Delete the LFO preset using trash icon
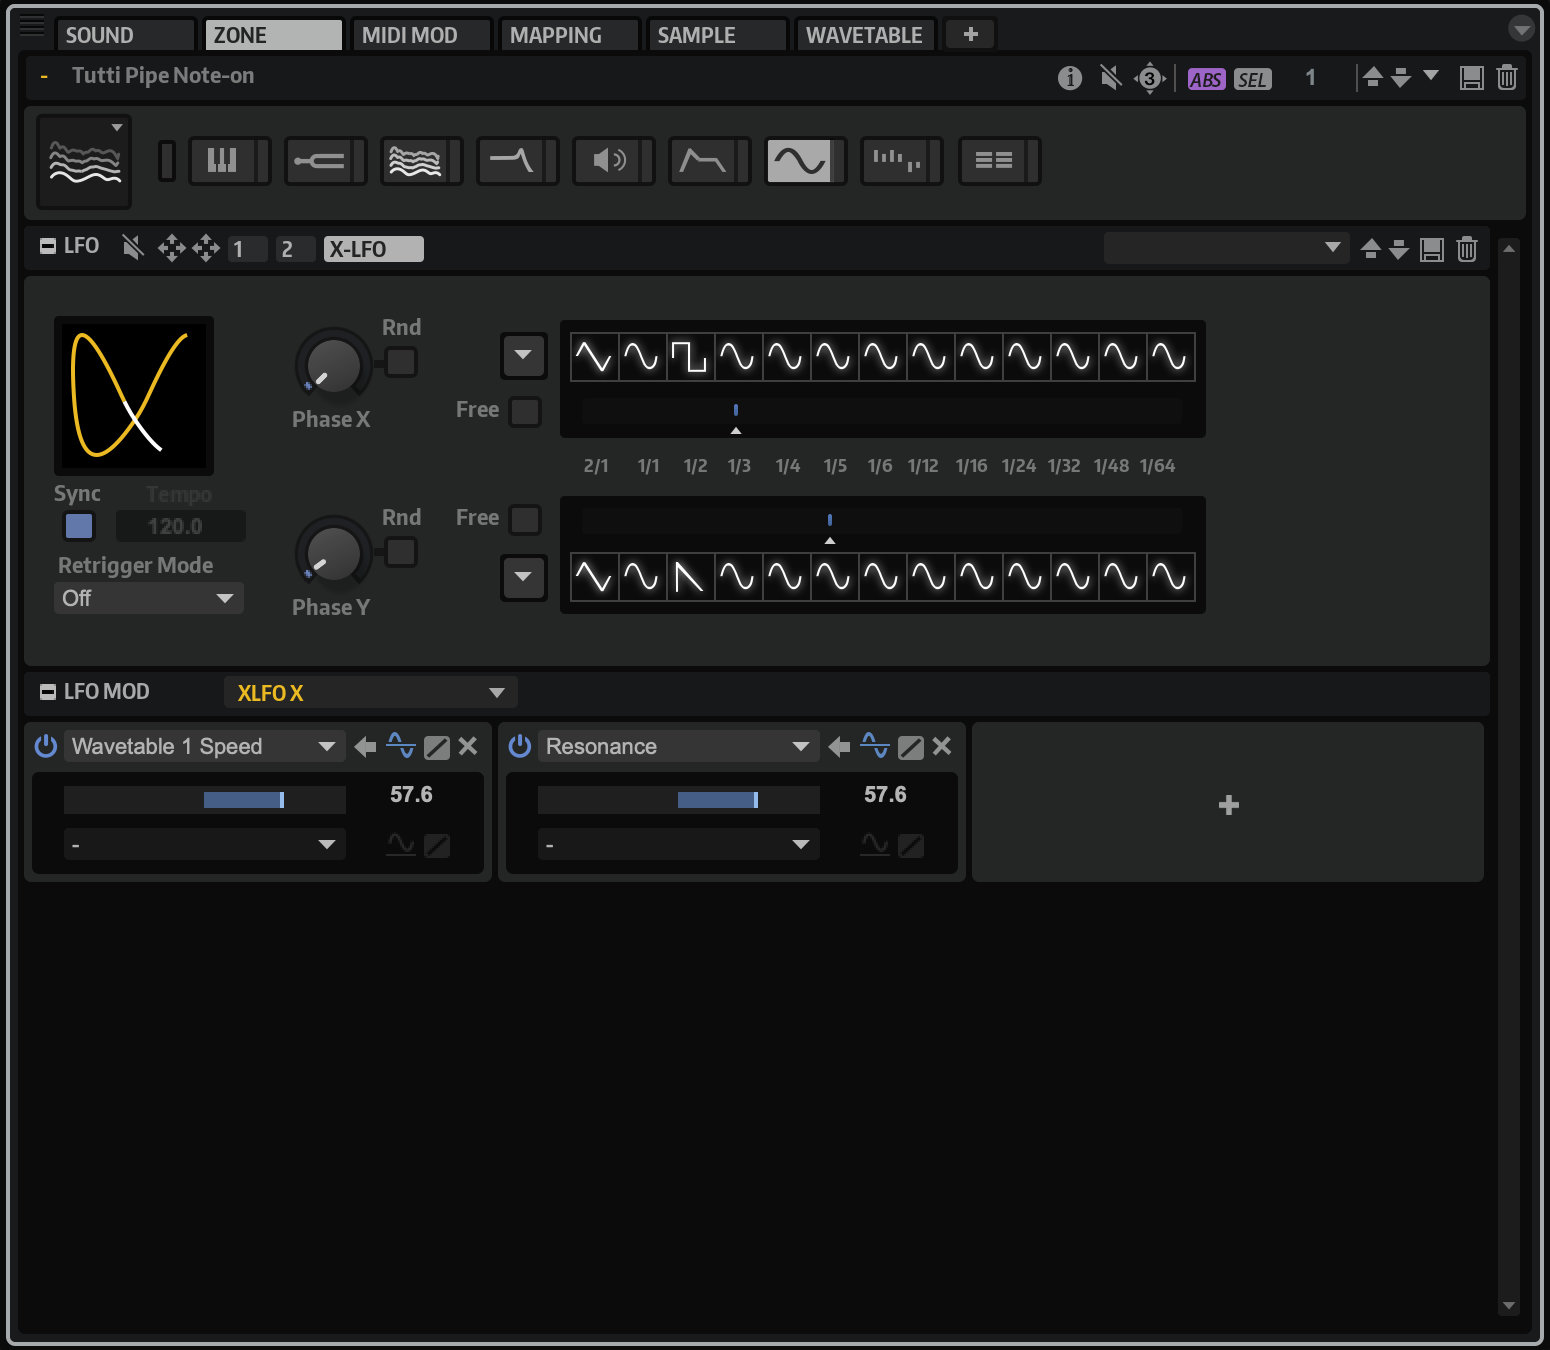 point(1466,249)
